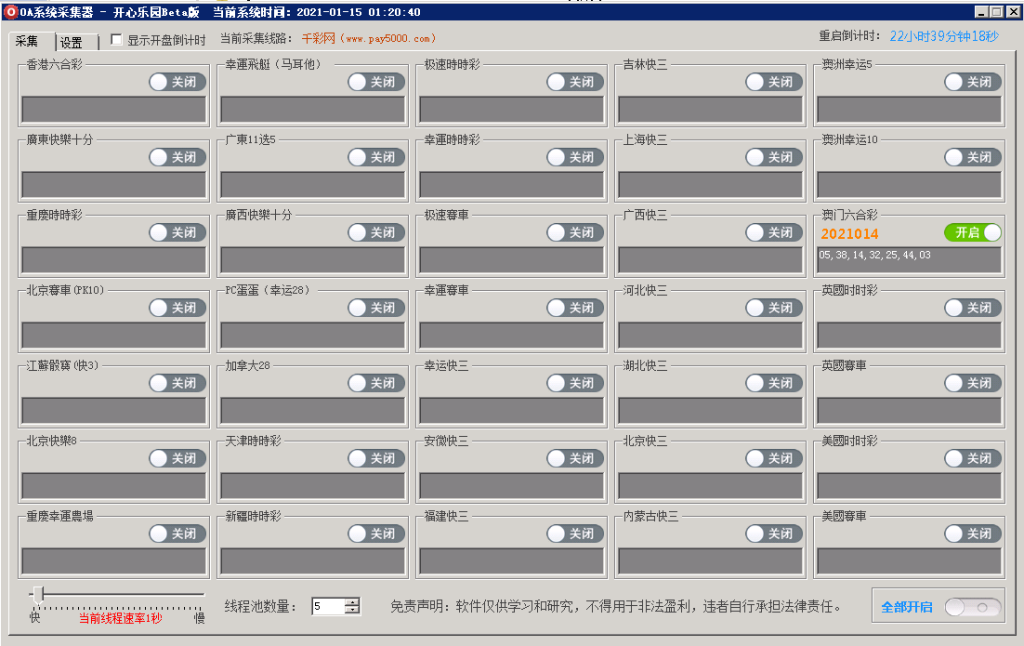
Task: Turn on 北京赛车(PK10) collection
Action: coord(177,307)
